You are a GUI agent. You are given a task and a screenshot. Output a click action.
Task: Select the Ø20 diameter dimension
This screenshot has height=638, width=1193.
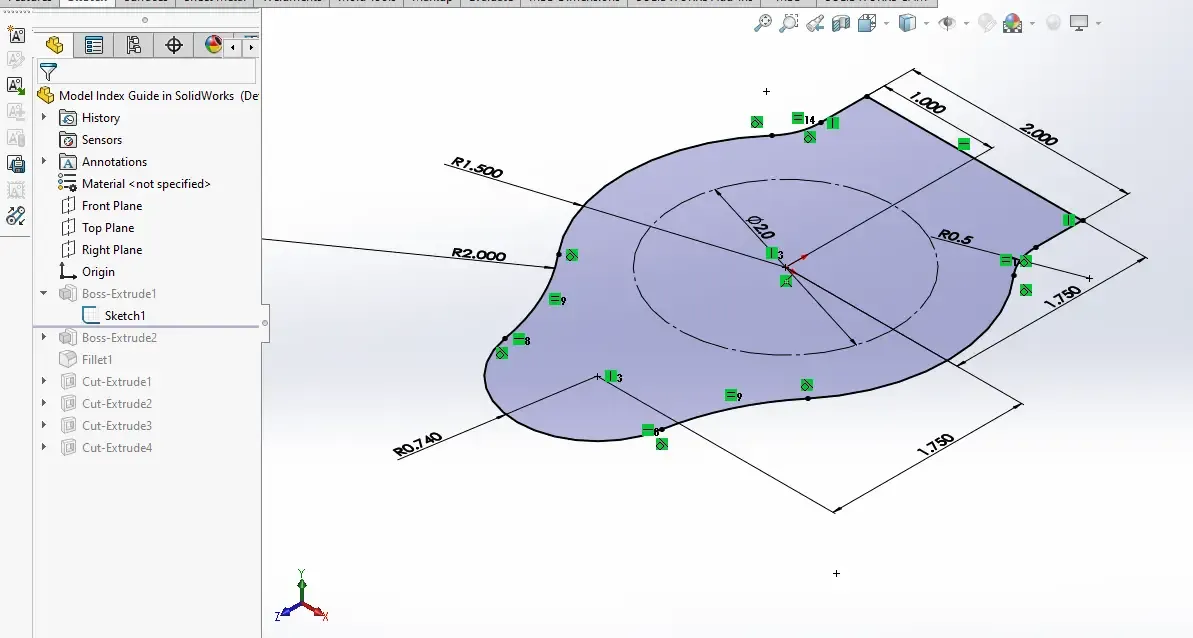761,227
